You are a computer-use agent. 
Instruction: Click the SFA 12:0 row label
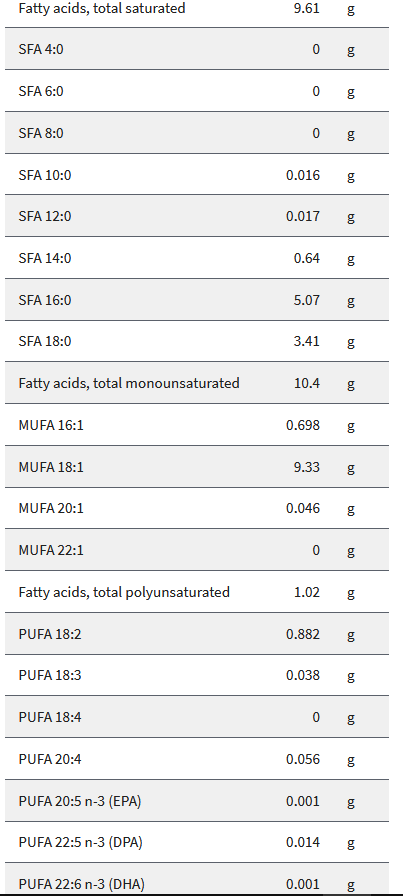click(45, 217)
